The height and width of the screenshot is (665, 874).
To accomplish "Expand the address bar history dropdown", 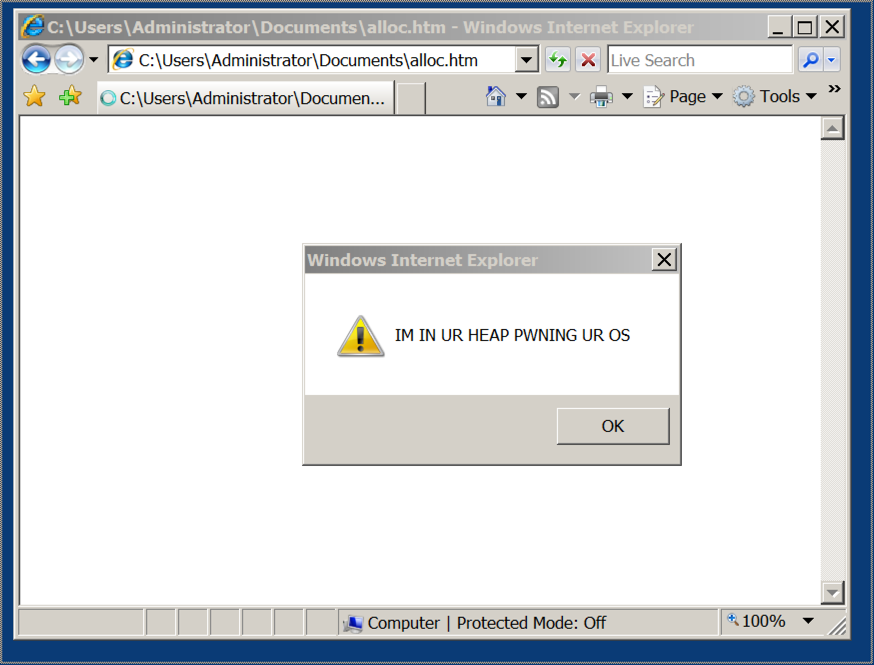I will pos(527,60).
